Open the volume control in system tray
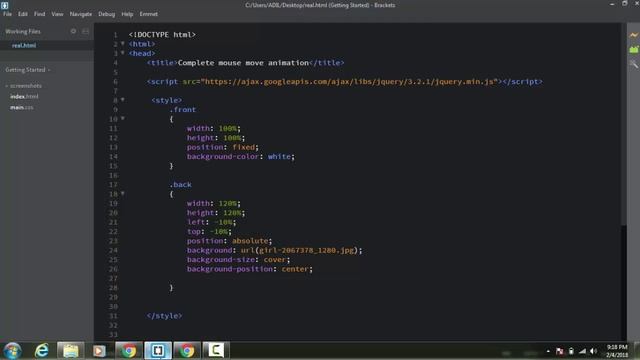 594,351
